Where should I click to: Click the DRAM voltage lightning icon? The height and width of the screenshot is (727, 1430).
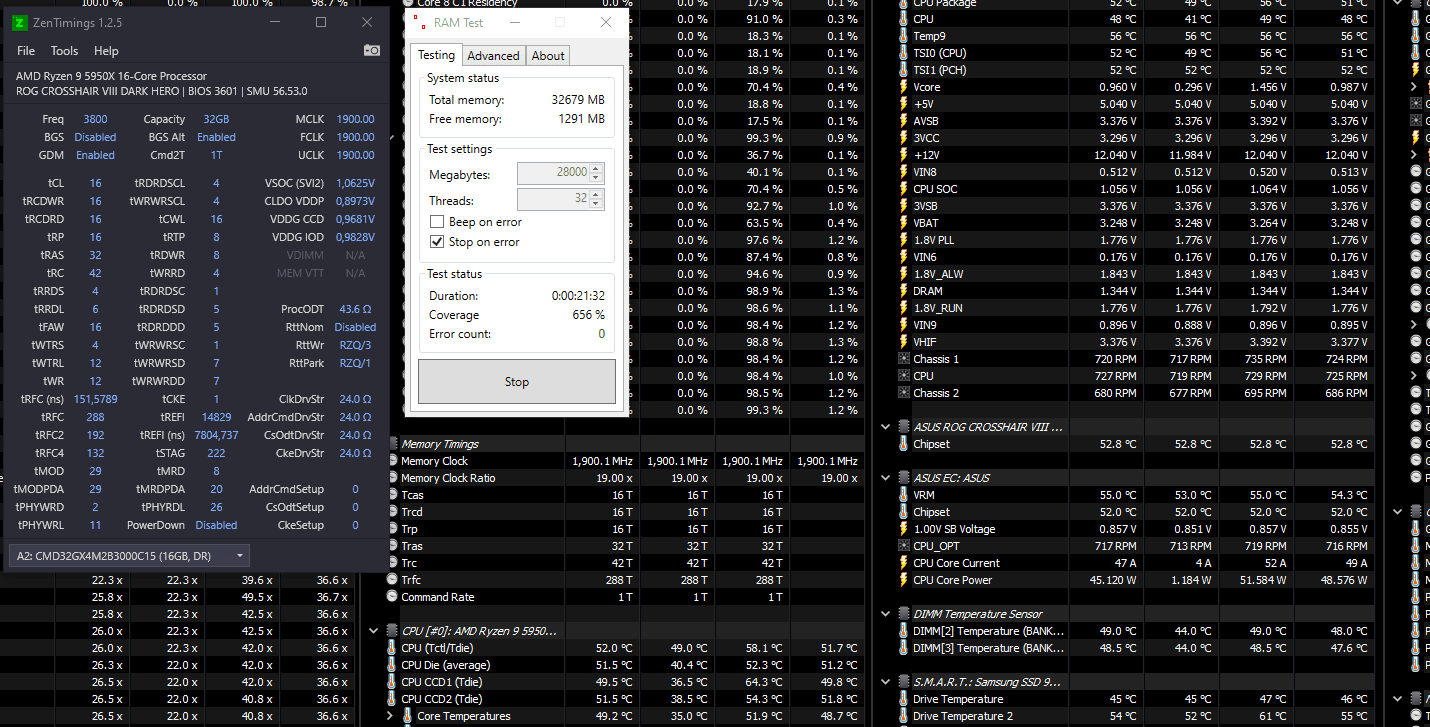[x=904, y=291]
